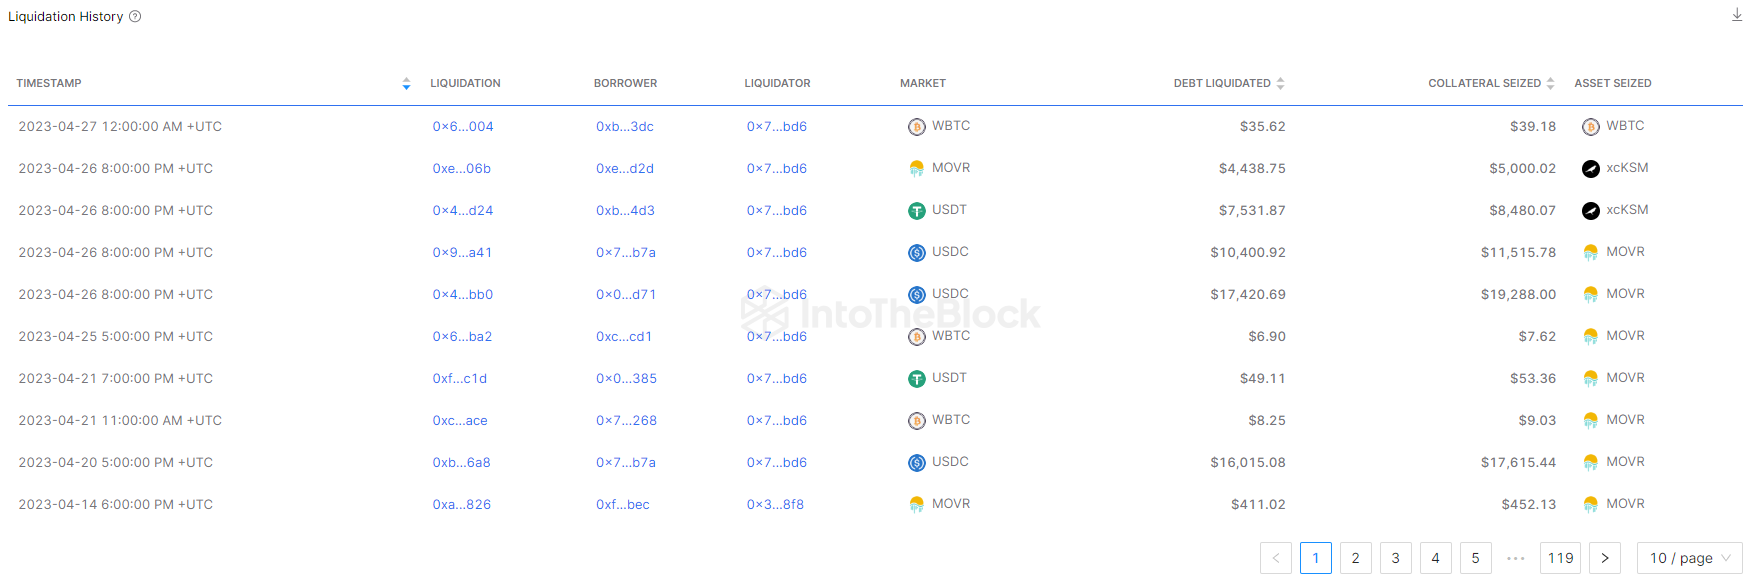The width and height of the screenshot is (1753, 586).
Task: Click the USDC market icon for $10,400.92 row
Action: [916, 253]
